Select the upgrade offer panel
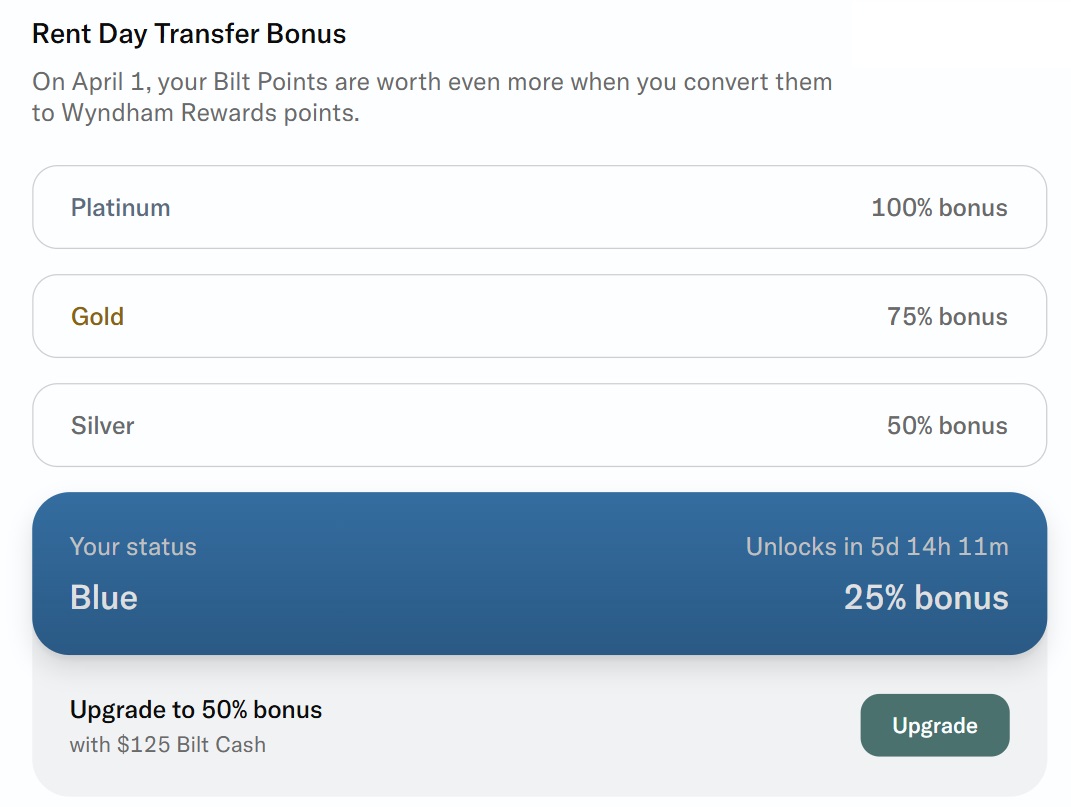Viewport: 1071px width, 807px height. pos(540,726)
